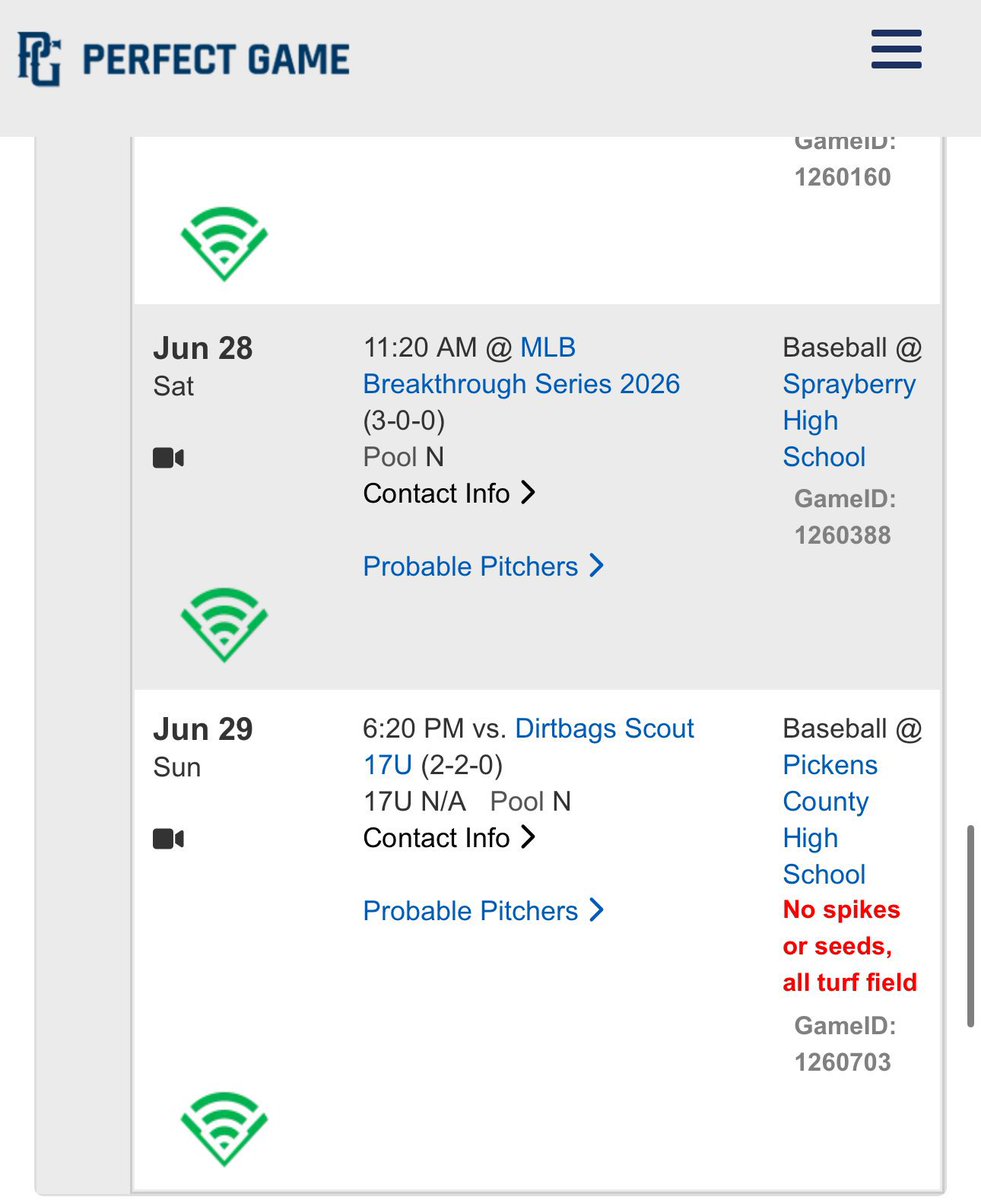Viewport: 981px width, 1200px height.
Task: Click the Jun 28 date heading
Action: point(203,348)
